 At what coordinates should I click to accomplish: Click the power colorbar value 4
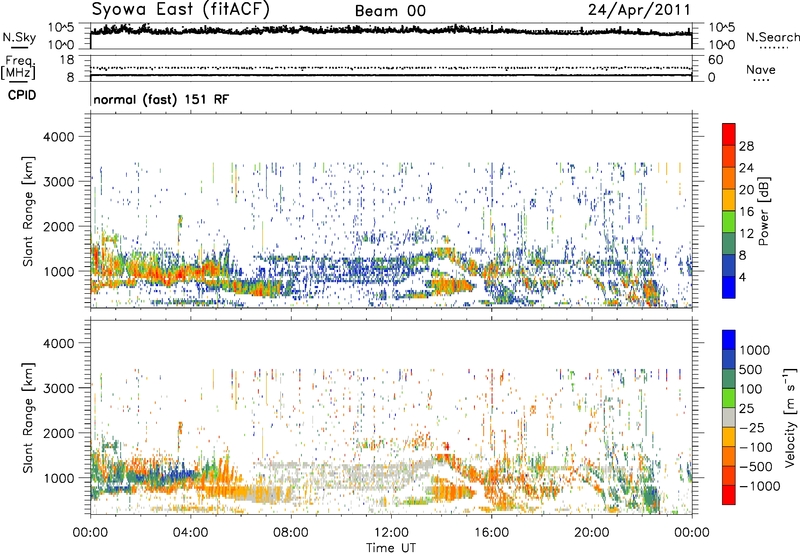(x=742, y=277)
